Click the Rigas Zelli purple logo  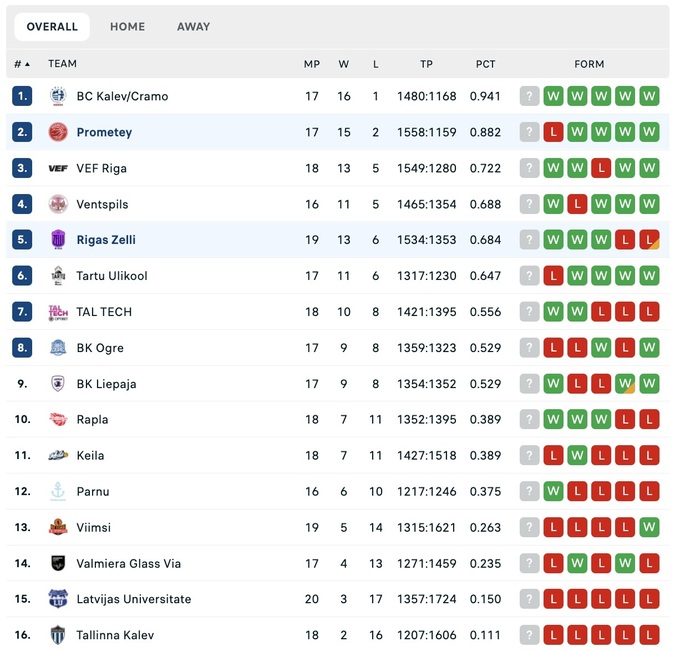pos(58,240)
